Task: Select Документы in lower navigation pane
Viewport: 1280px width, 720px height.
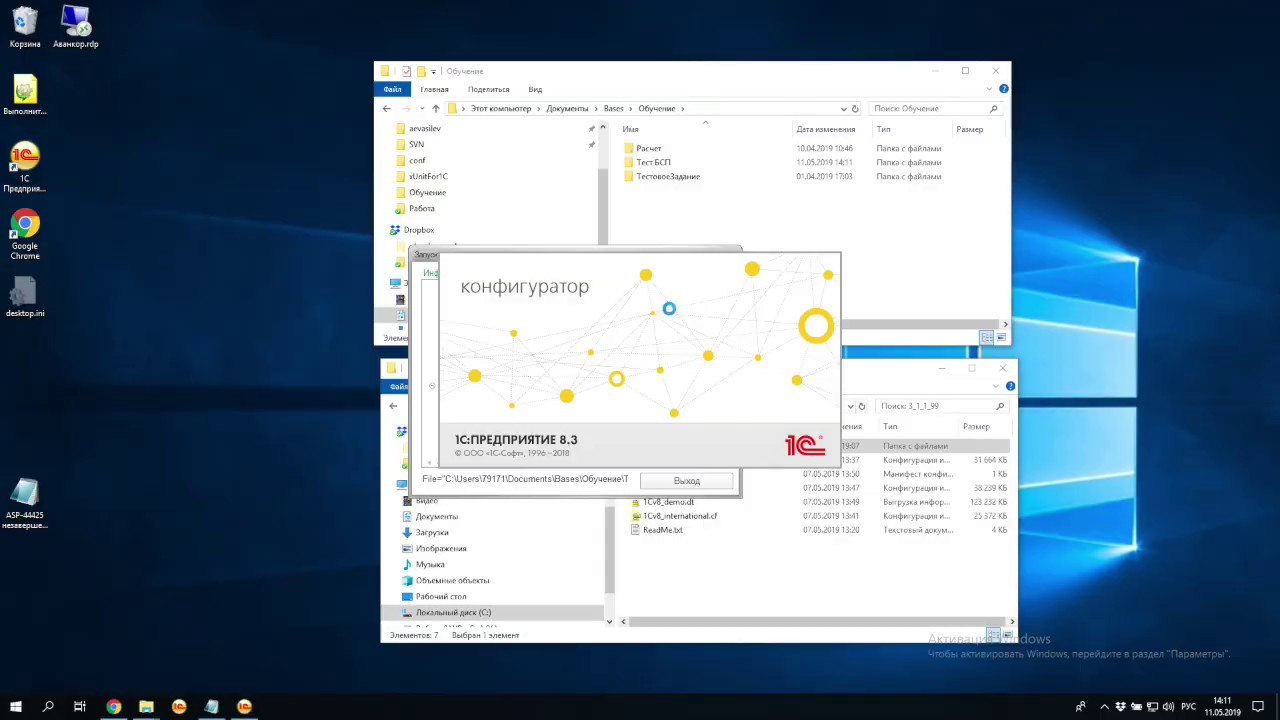Action: point(436,516)
